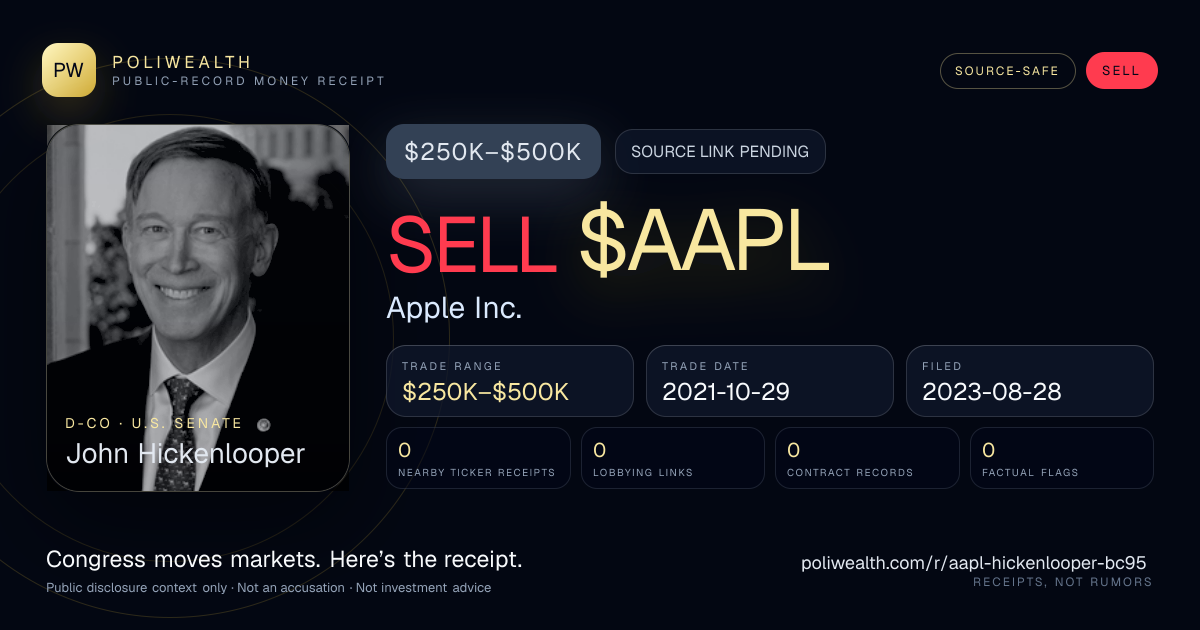Click the $AAPL ticker heading
Viewport: 1200px width, 630px height.
coord(705,245)
